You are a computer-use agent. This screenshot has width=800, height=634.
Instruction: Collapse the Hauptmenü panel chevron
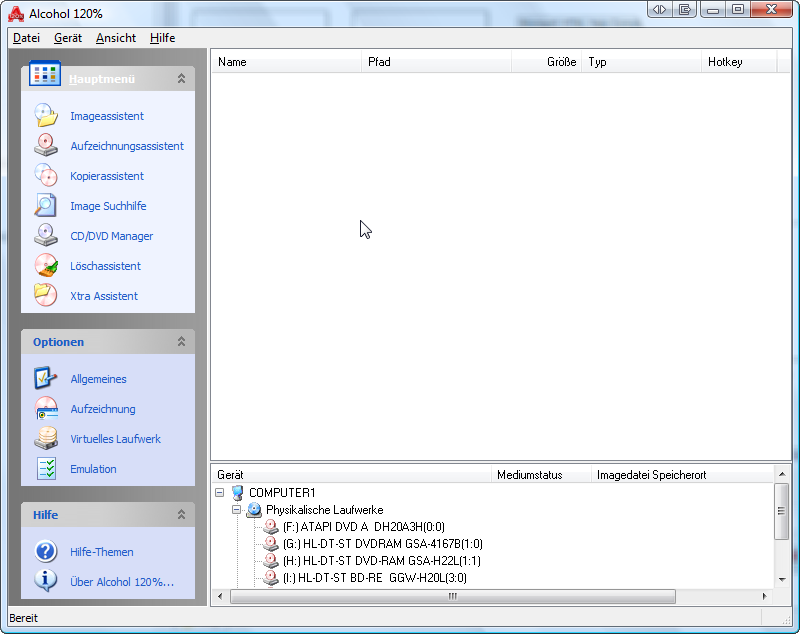pyautogui.click(x=181, y=79)
